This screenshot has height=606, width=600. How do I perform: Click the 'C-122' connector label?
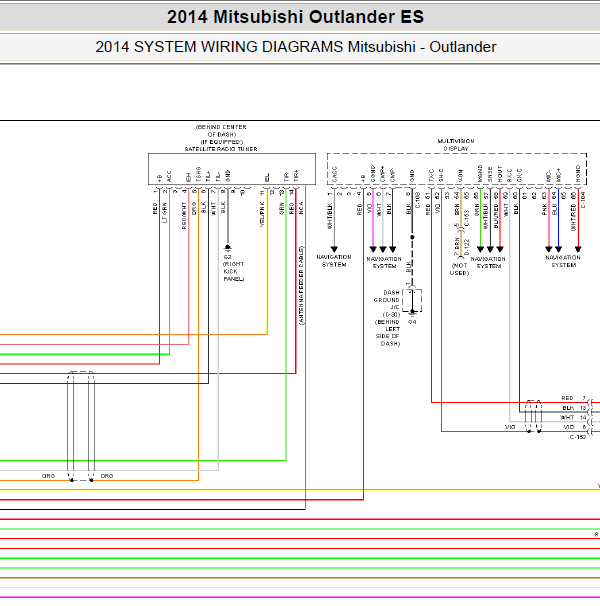point(467,247)
